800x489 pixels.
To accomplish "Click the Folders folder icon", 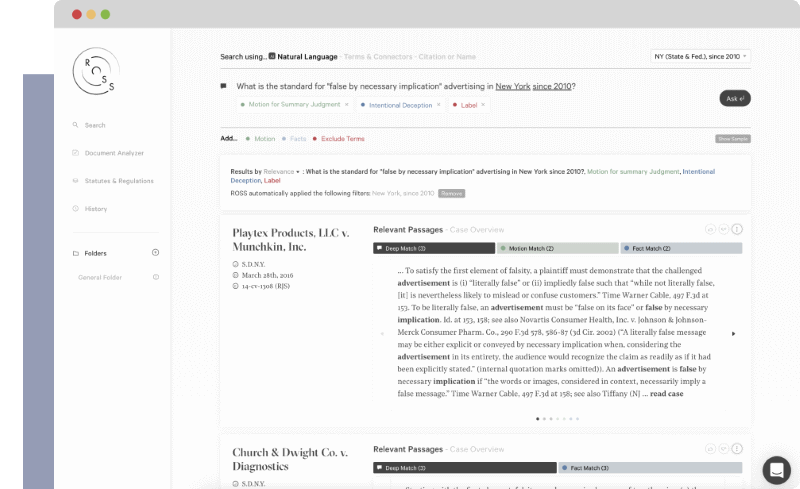I will click(76, 253).
